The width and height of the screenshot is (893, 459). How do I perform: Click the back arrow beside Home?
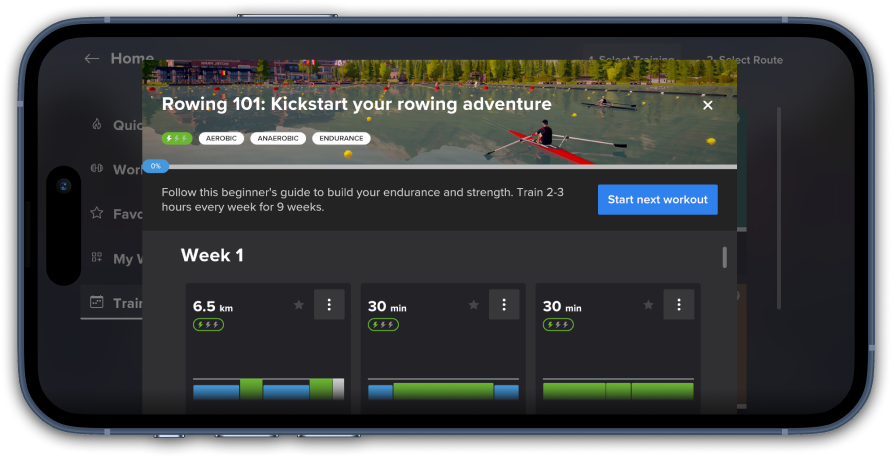(x=92, y=58)
